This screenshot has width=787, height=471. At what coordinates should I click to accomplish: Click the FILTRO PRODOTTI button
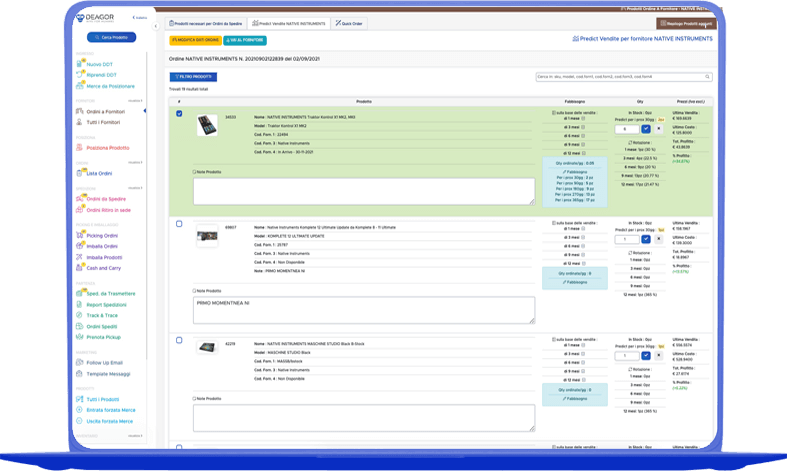[193, 77]
